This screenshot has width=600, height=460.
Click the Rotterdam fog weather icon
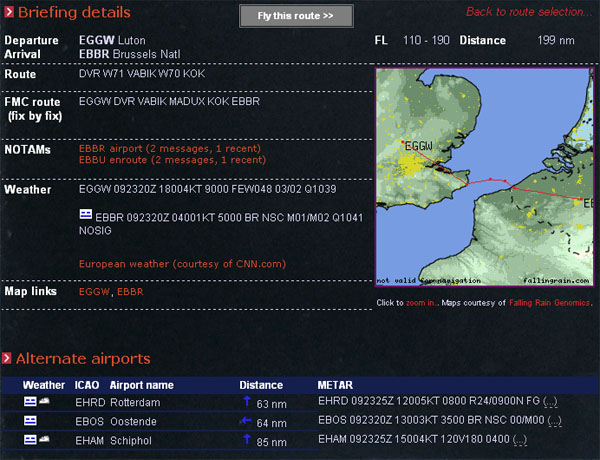(30, 402)
